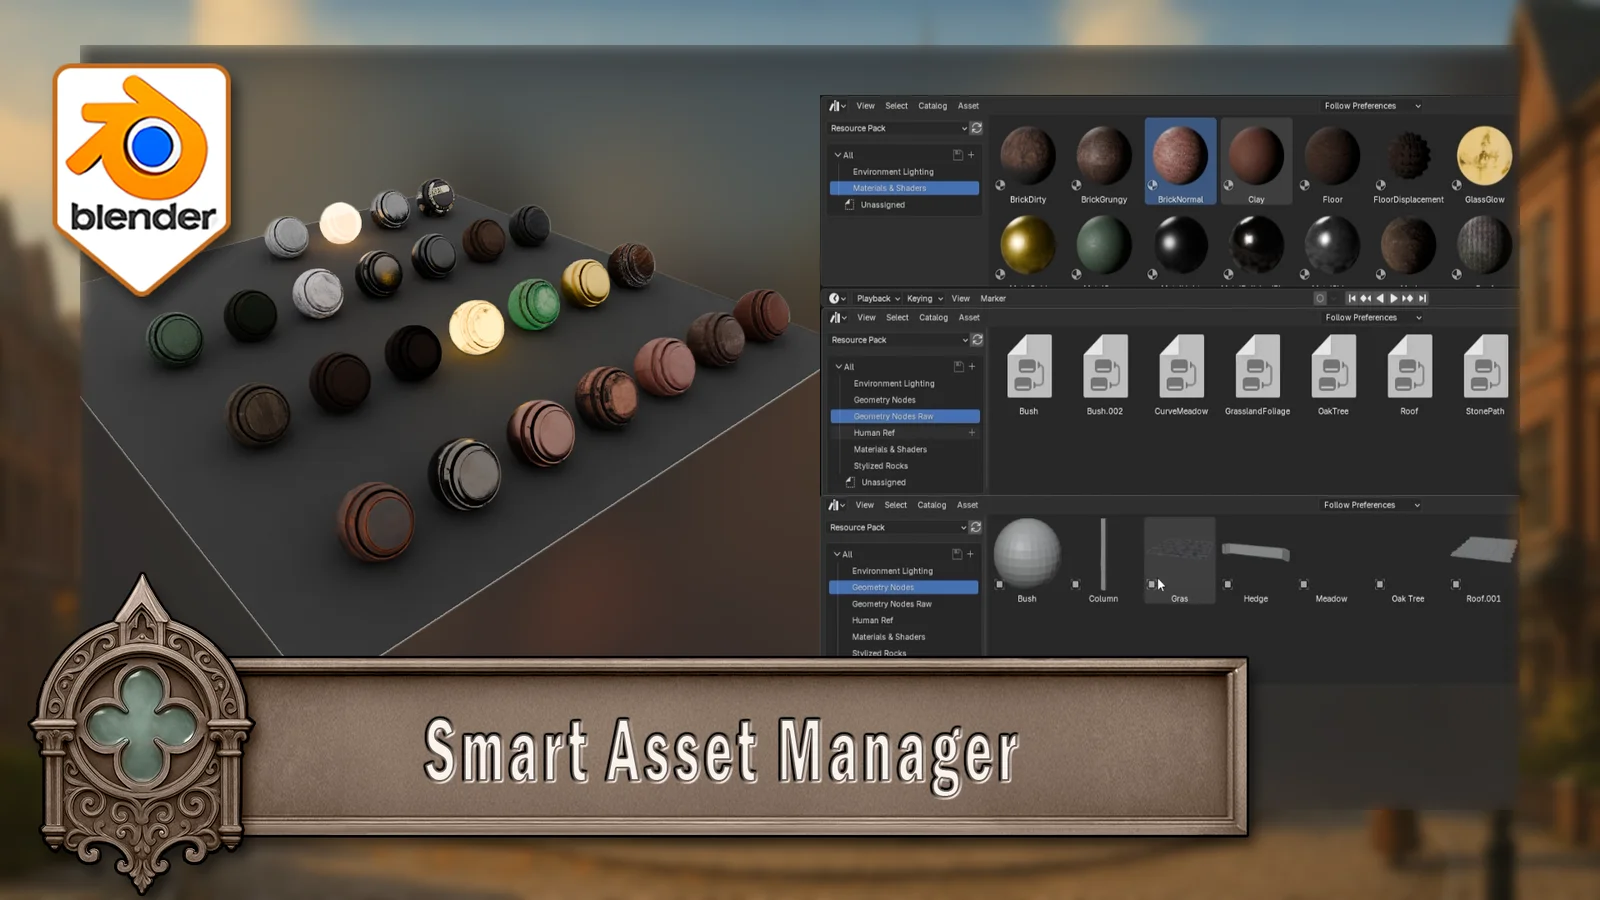This screenshot has width=1600, height=900.
Task: Click the save catalogs file icon beside All
Action: coord(956,155)
